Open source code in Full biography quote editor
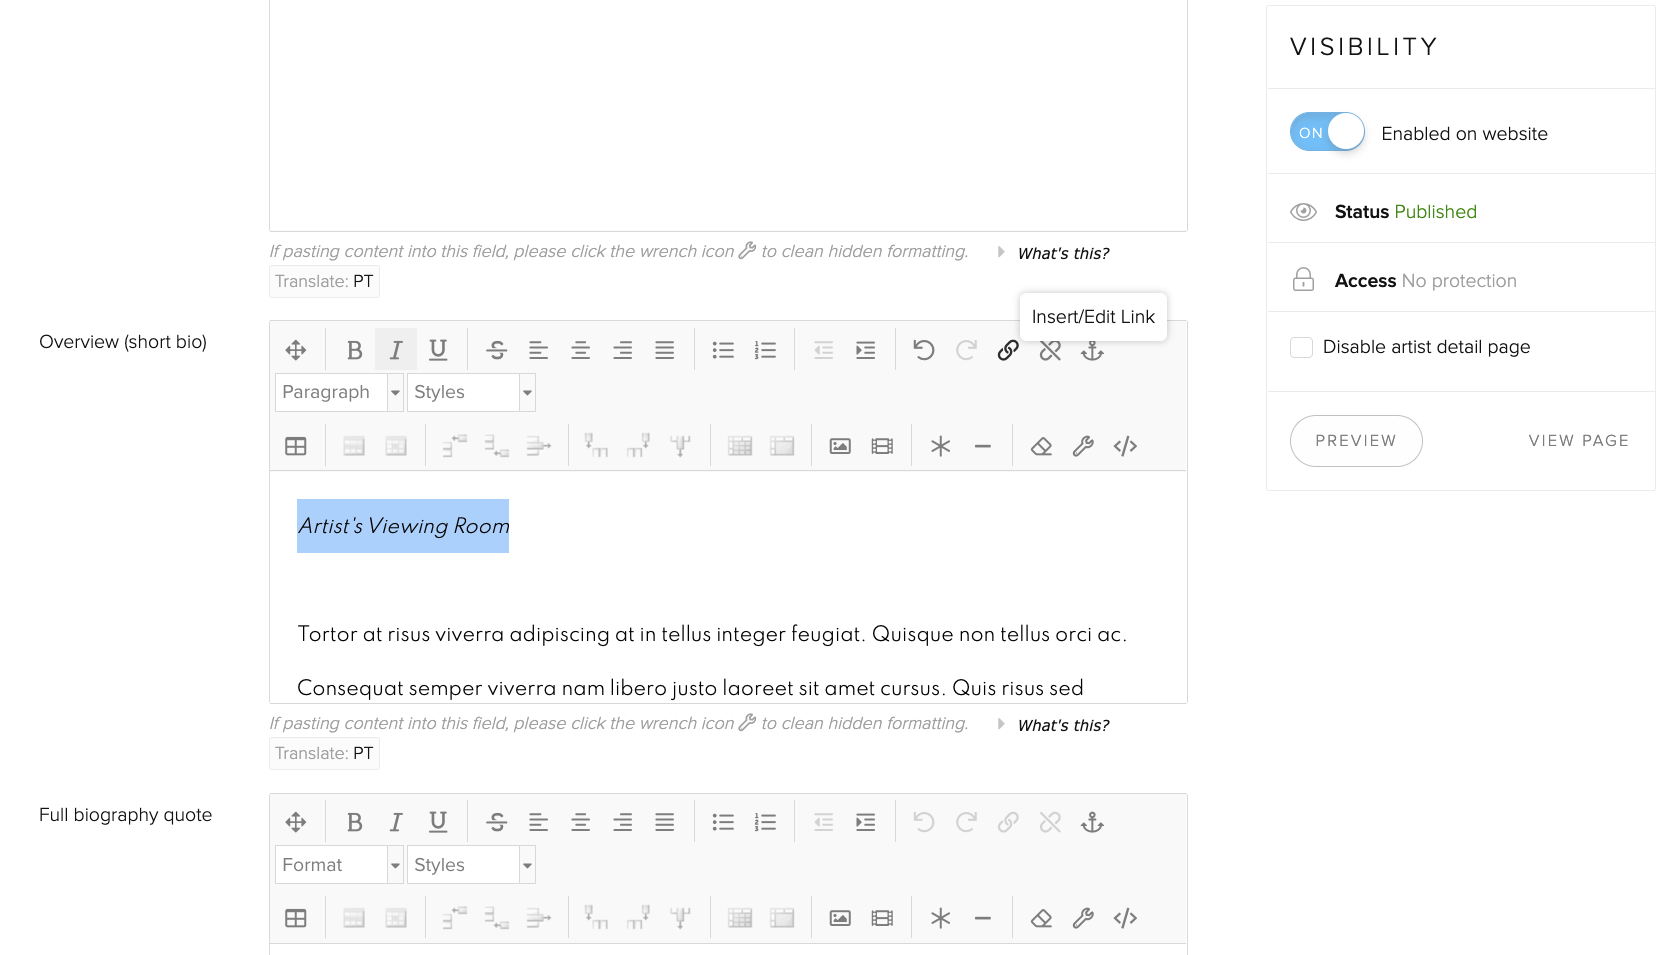The image size is (1669, 955). (1125, 918)
